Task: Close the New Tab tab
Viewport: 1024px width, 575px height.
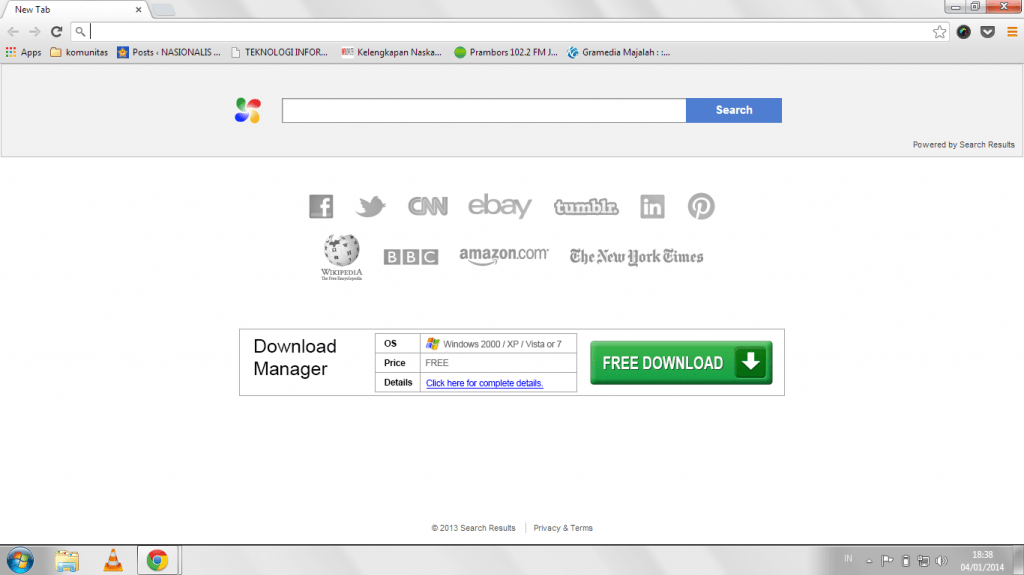Action: pyautogui.click(x=138, y=10)
